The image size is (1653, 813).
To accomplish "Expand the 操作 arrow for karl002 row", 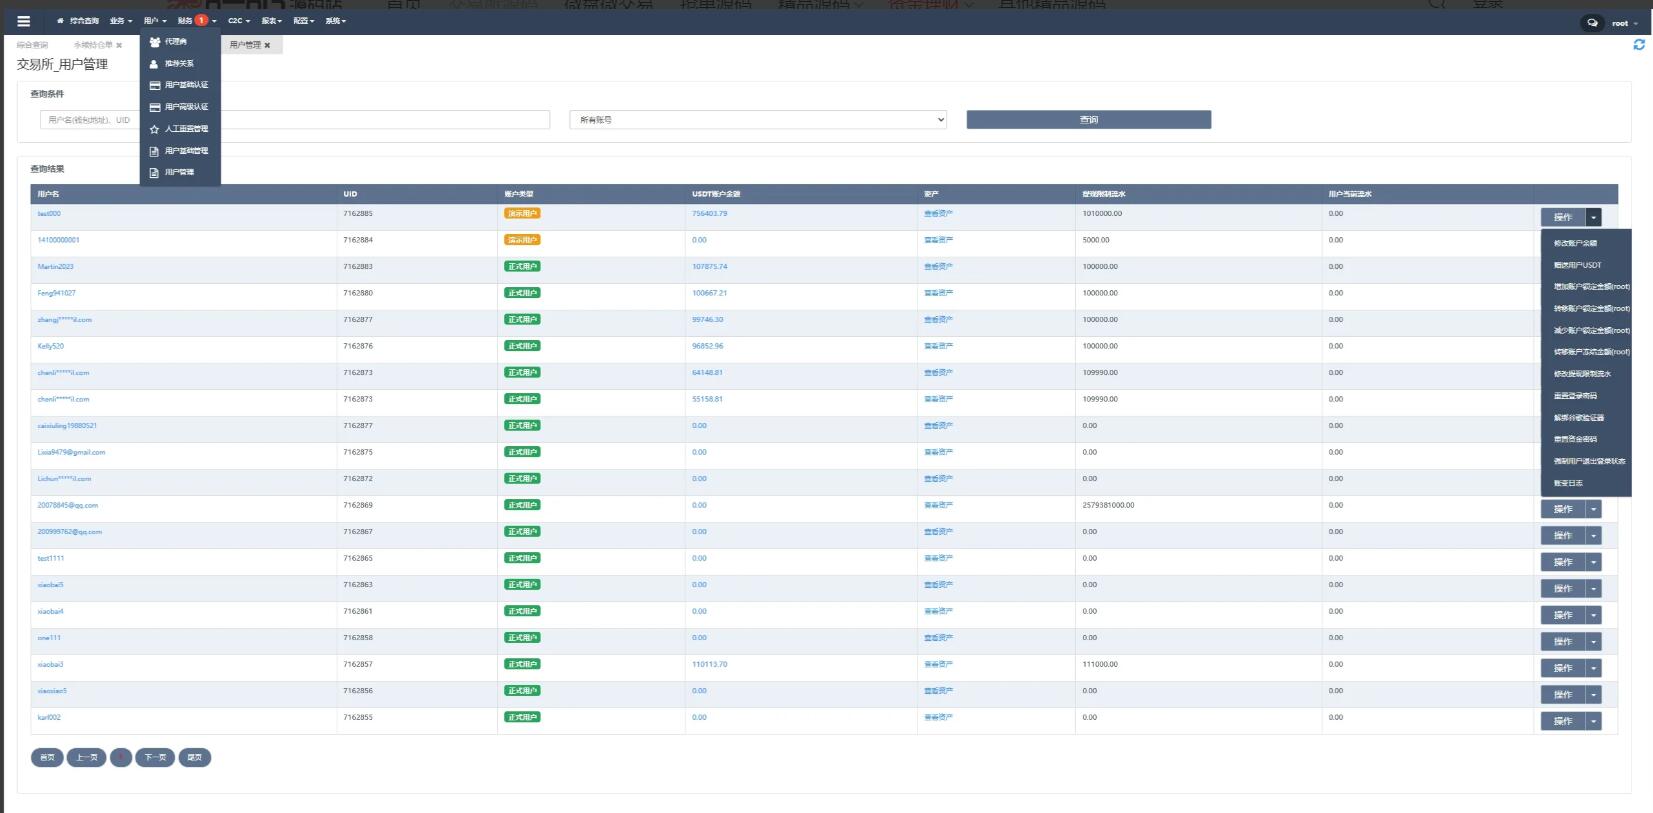I will tap(1593, 721).
